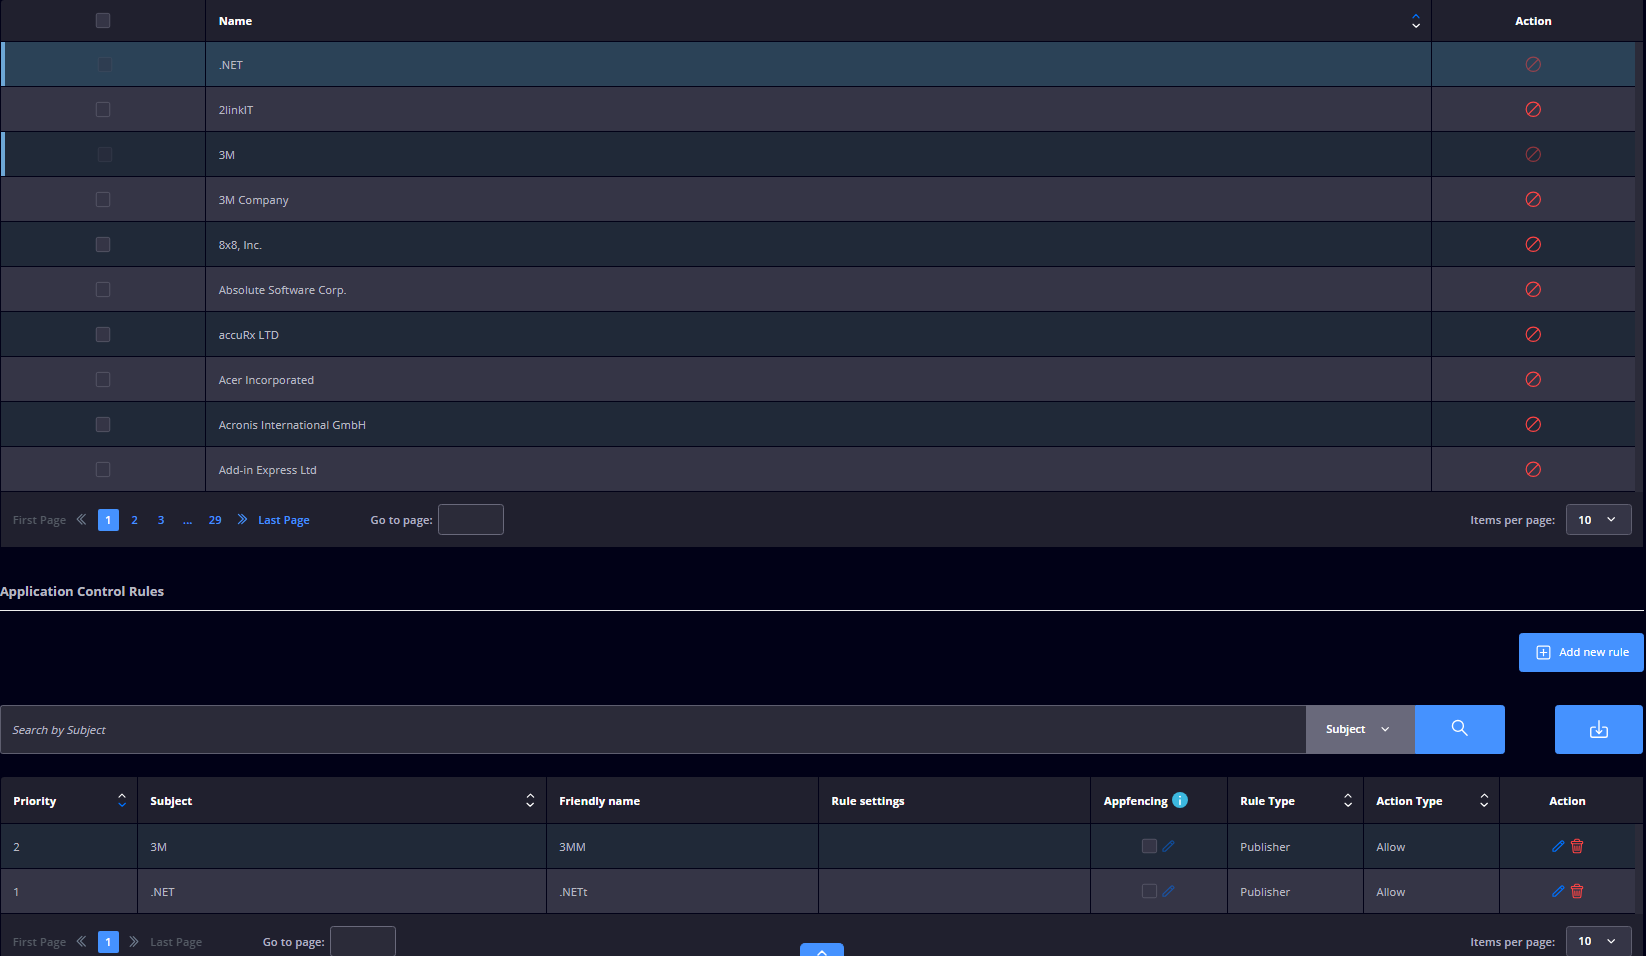Sort rules by Subject

click(x=530, y=800)
